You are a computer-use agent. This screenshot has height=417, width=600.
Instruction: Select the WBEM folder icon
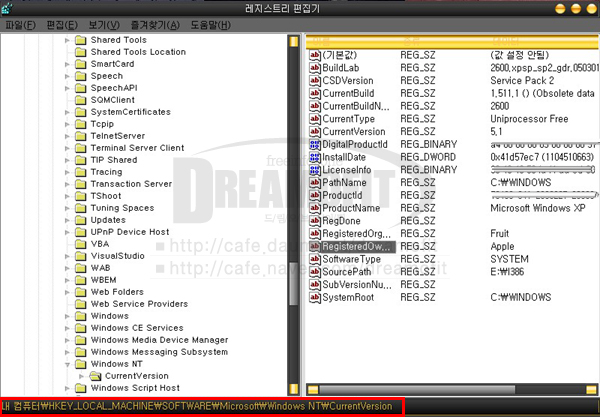(x=80, y=280)
